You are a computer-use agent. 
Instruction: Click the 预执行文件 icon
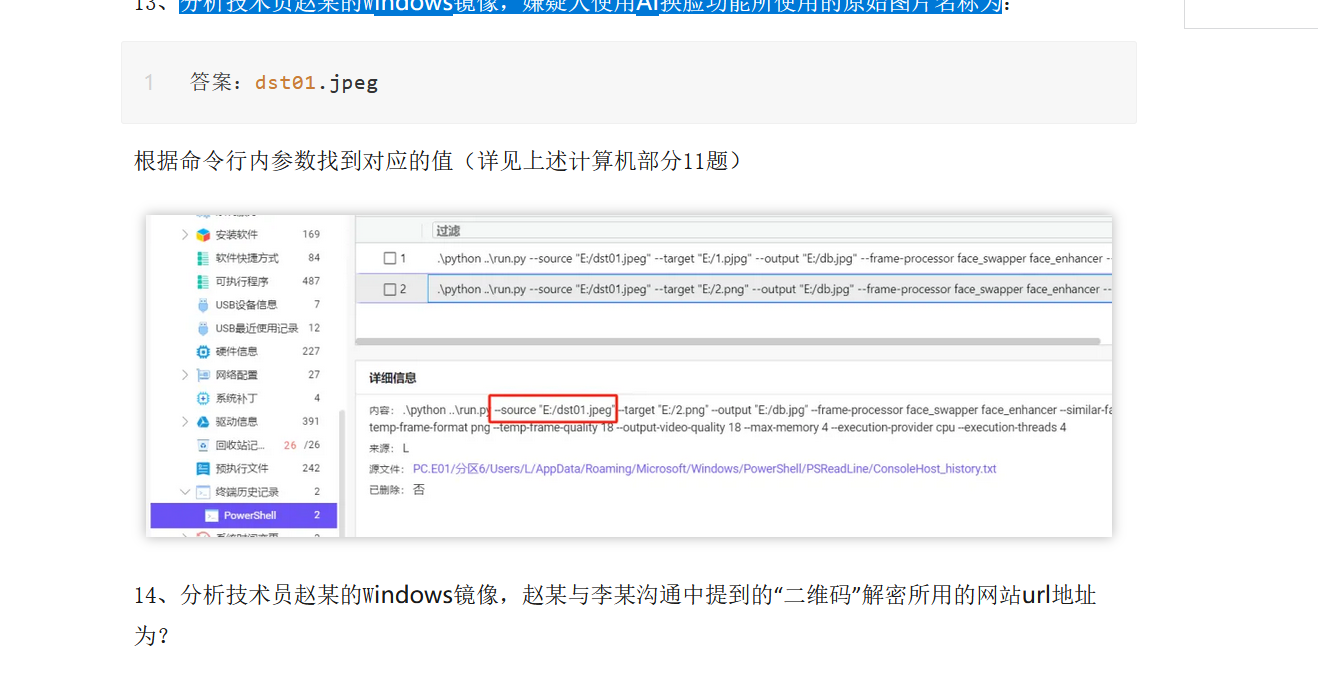click(203, 468)
